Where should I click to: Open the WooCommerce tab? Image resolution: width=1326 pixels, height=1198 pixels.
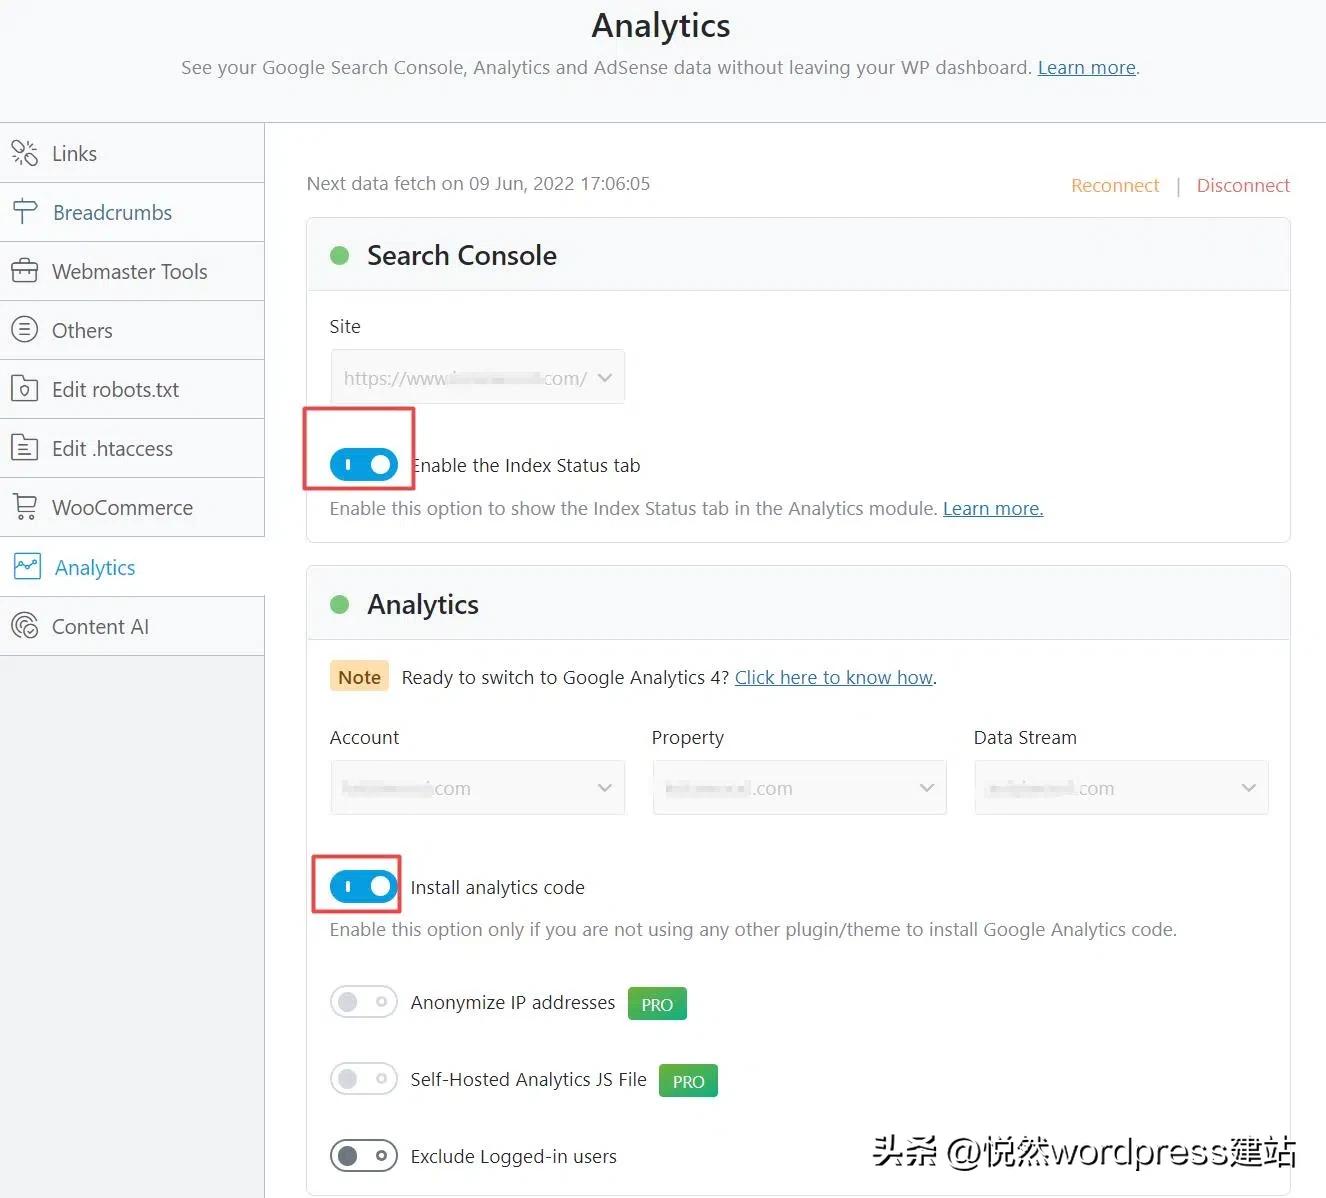pyautogui.click(x=132, y=507)
